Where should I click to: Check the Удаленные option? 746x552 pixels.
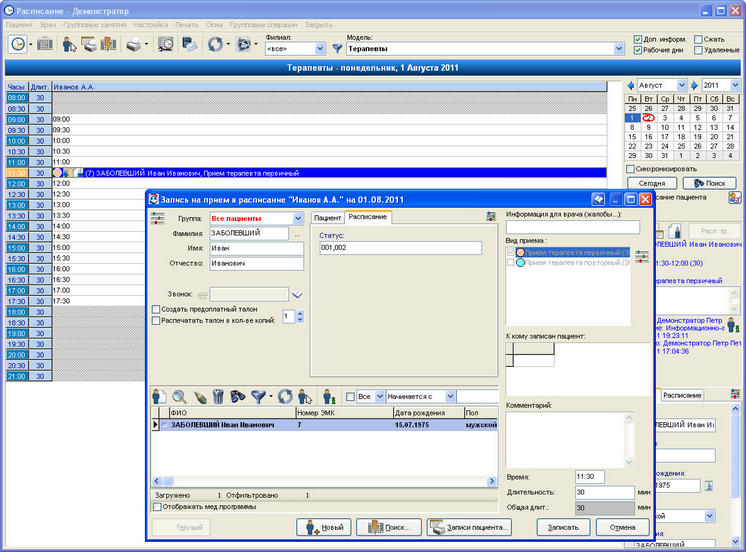pyautogui.click(x=698, y=50)
